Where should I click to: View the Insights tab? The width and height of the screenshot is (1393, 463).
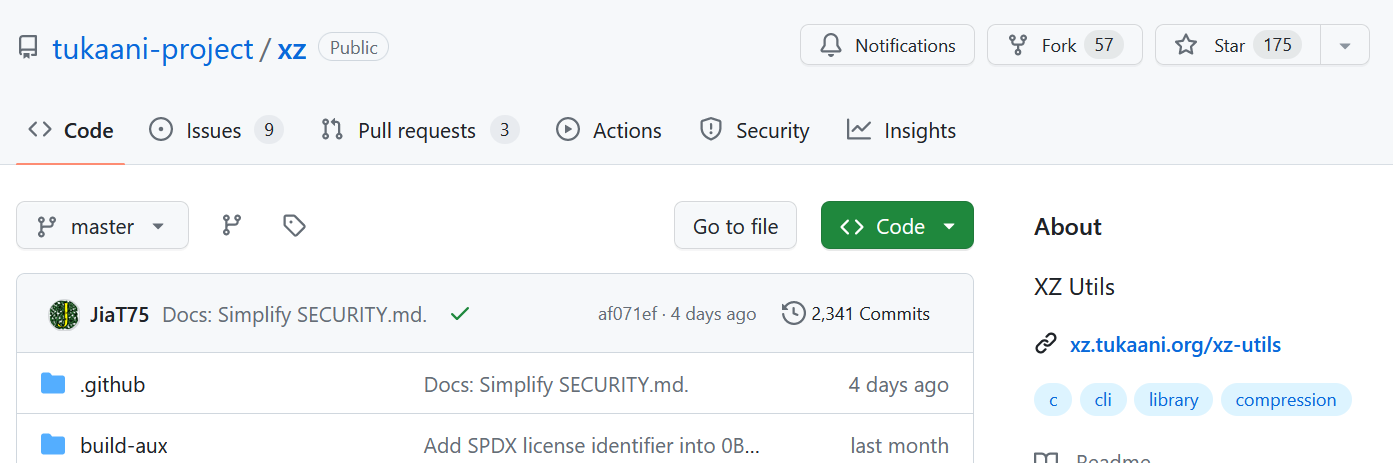[x=901, y=131]
